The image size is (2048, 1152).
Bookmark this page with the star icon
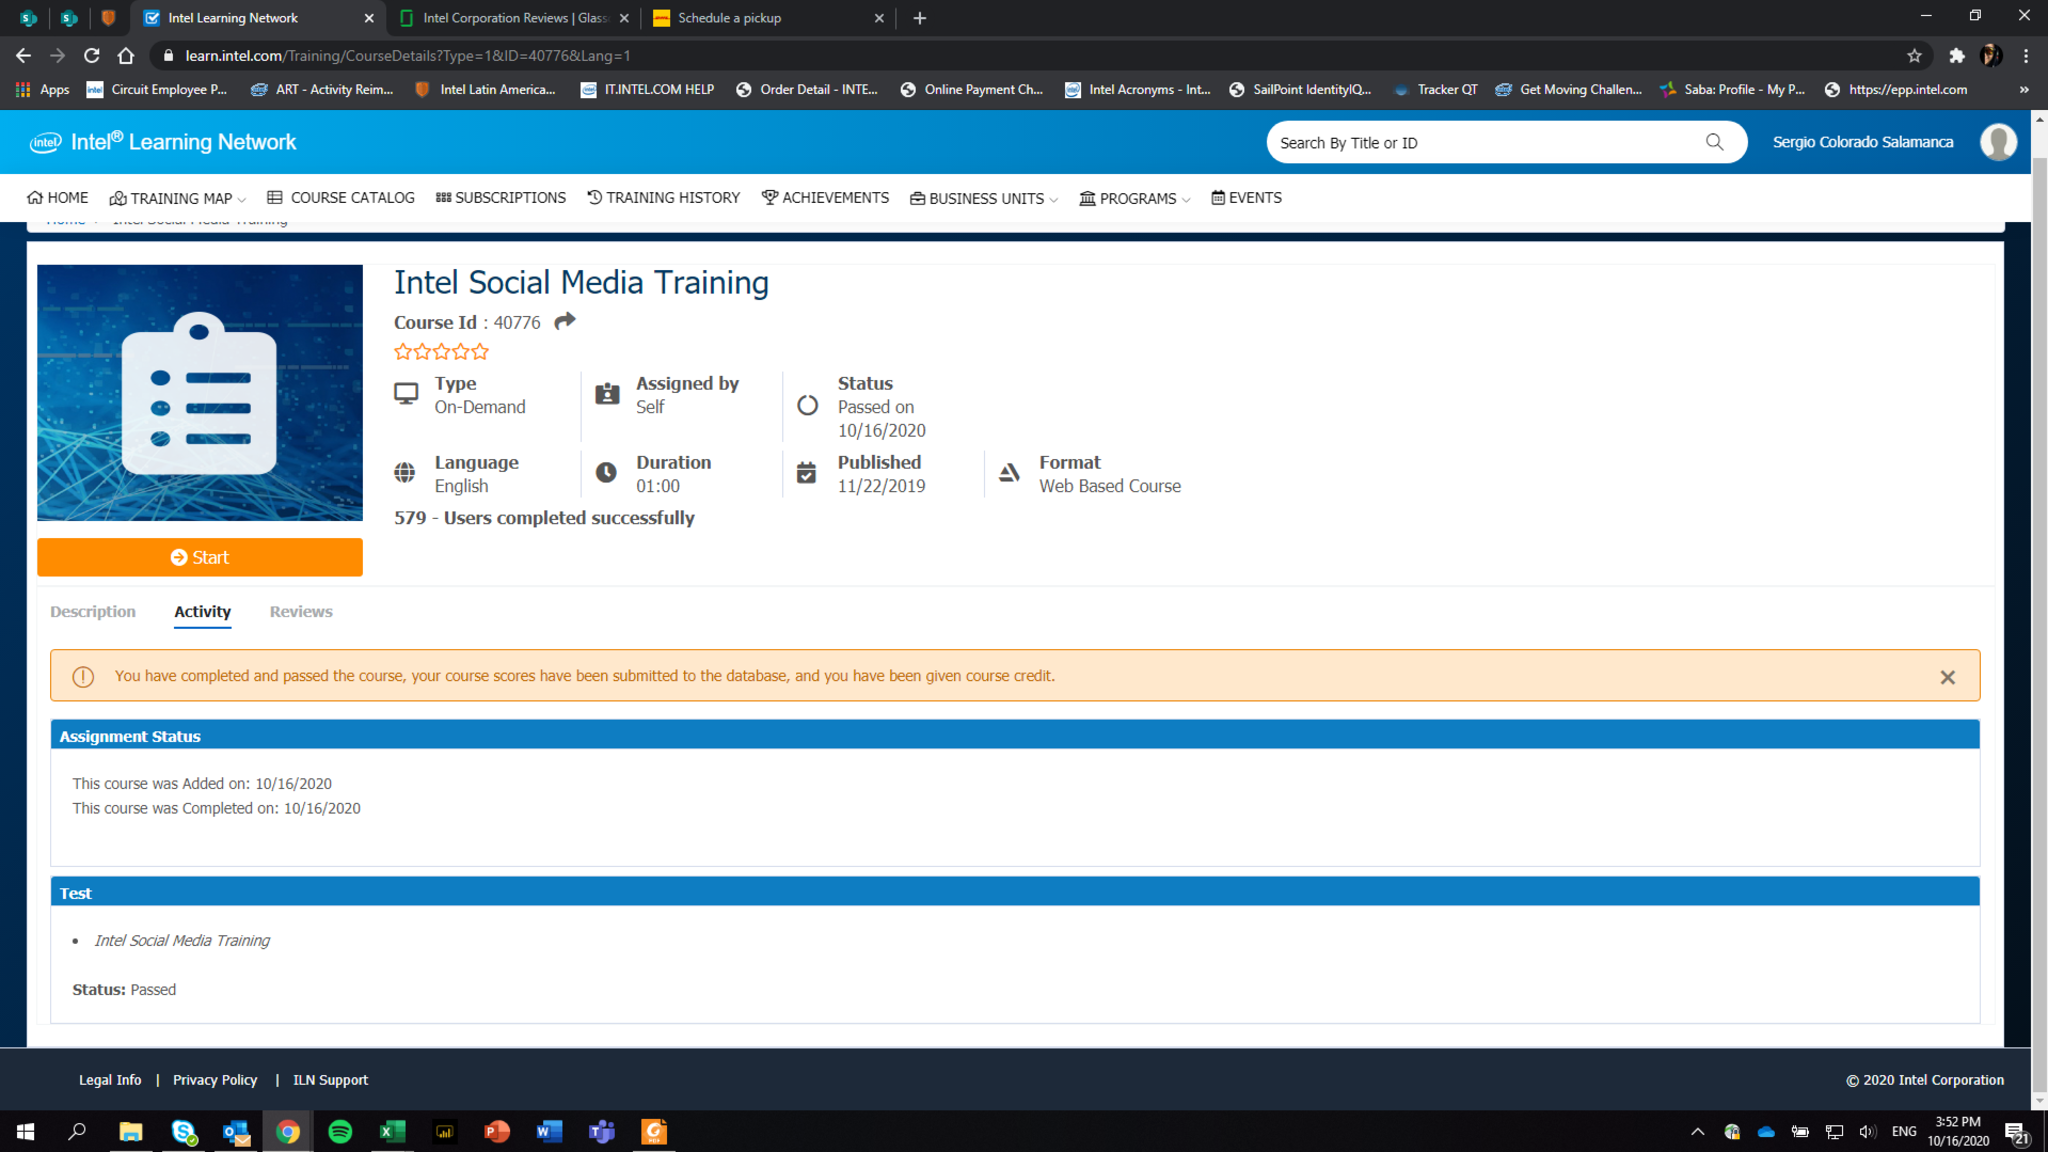pos(1914,56)
